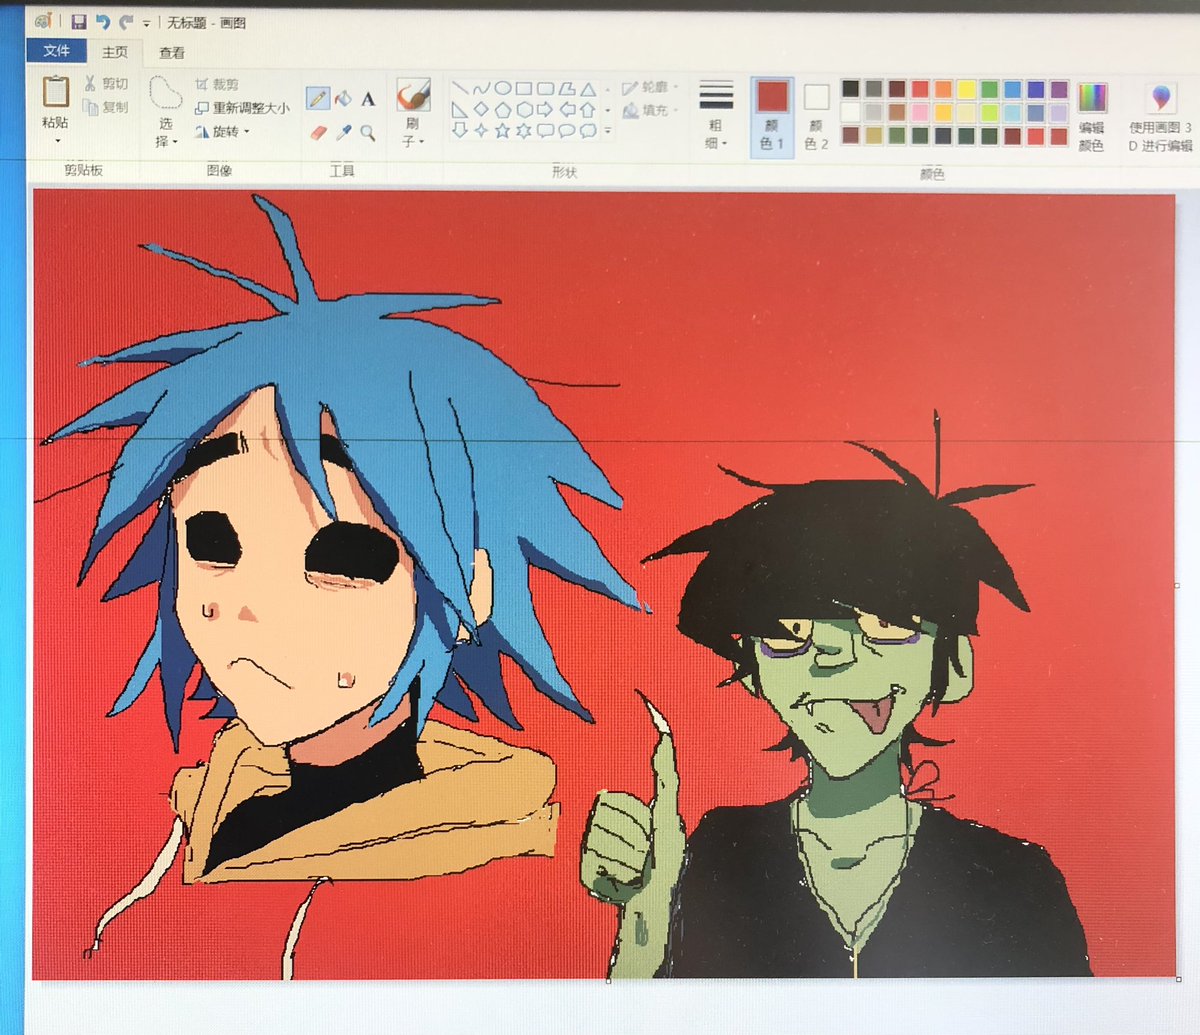The height and width of the screenshot is (1035, 1200).
Task: Click the Redo arrow in the title bar
Action: click(125, 21)
